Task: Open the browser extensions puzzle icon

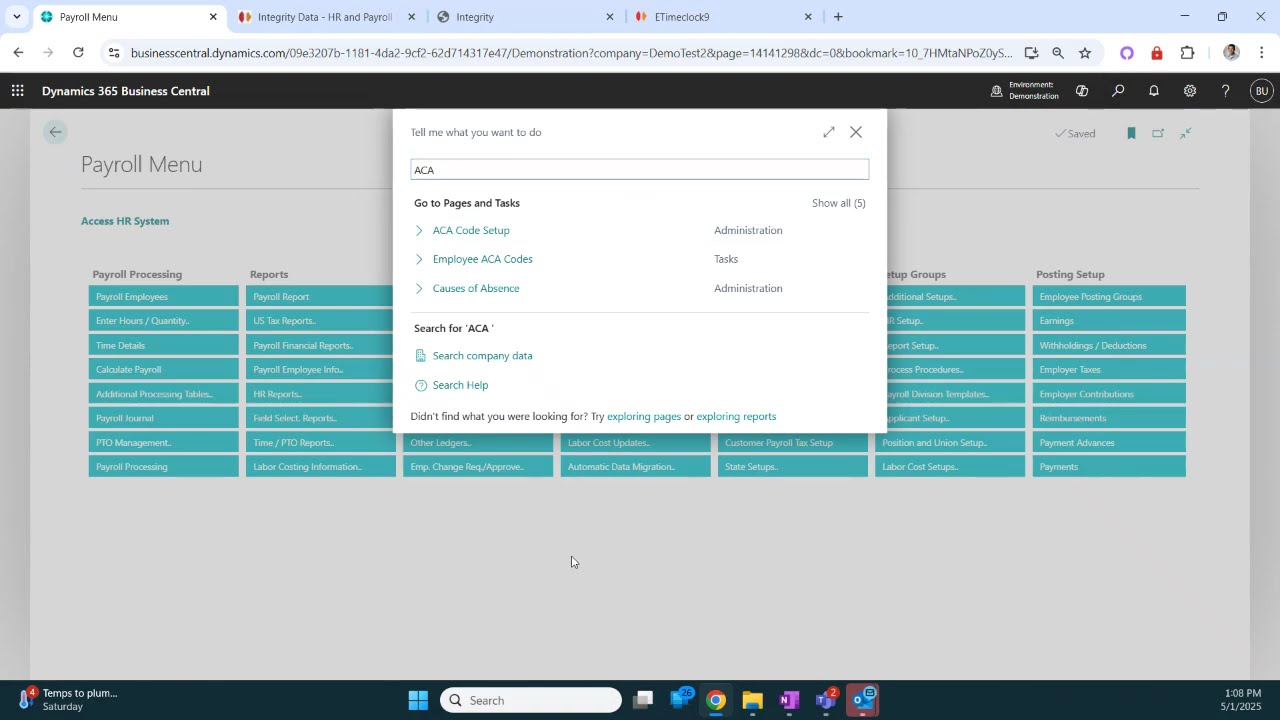Action: tap(1188, 53)
